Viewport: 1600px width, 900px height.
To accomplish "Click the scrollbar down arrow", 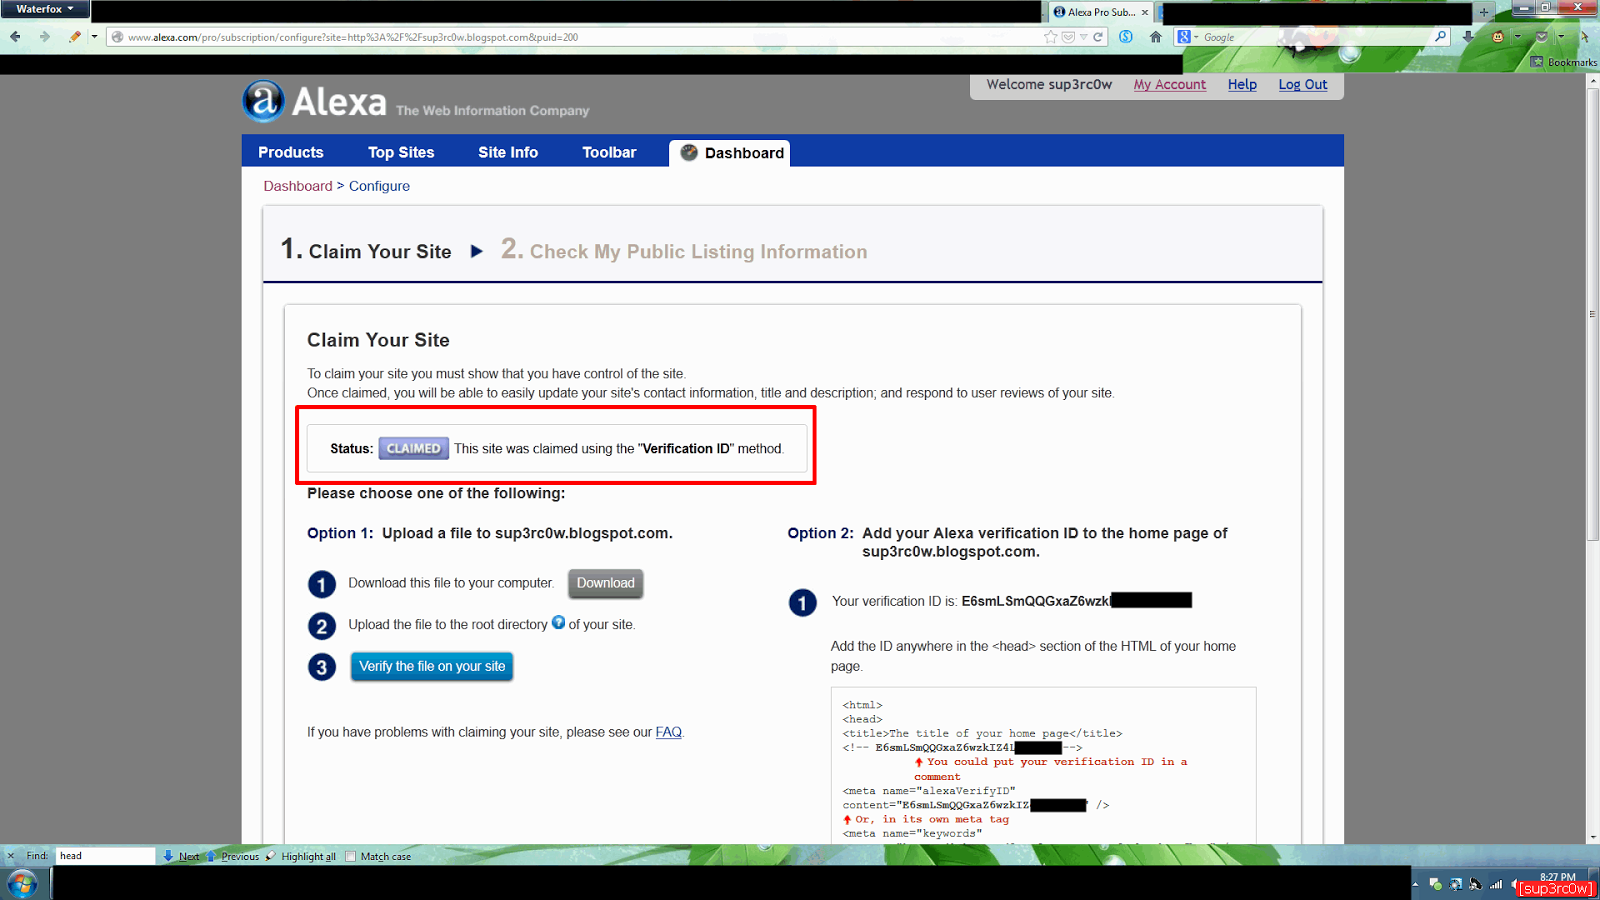I will pos(1593,837).
